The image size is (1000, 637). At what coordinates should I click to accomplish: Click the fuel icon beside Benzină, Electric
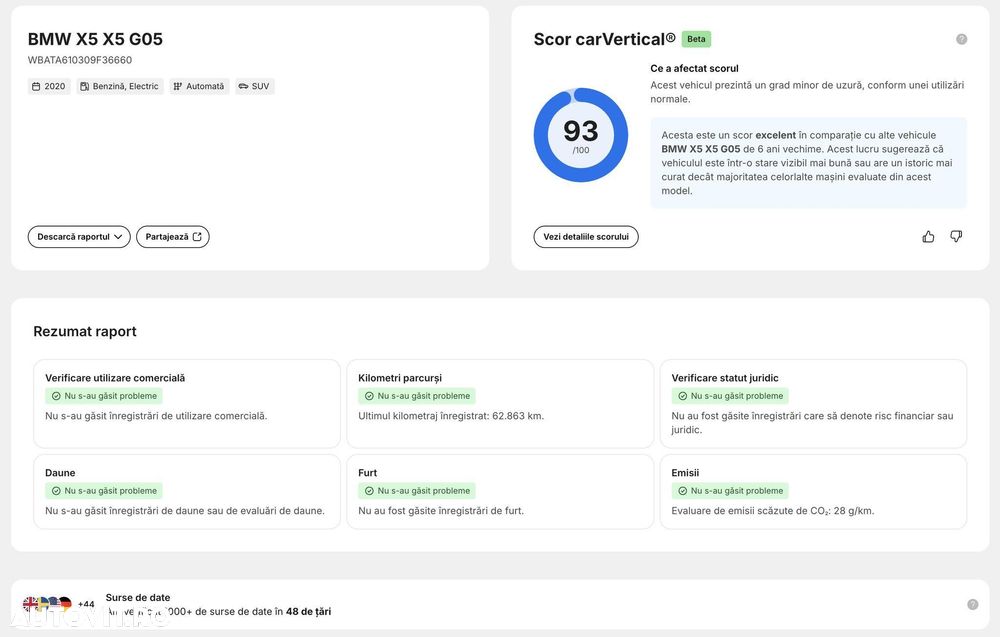pos(84,86)
